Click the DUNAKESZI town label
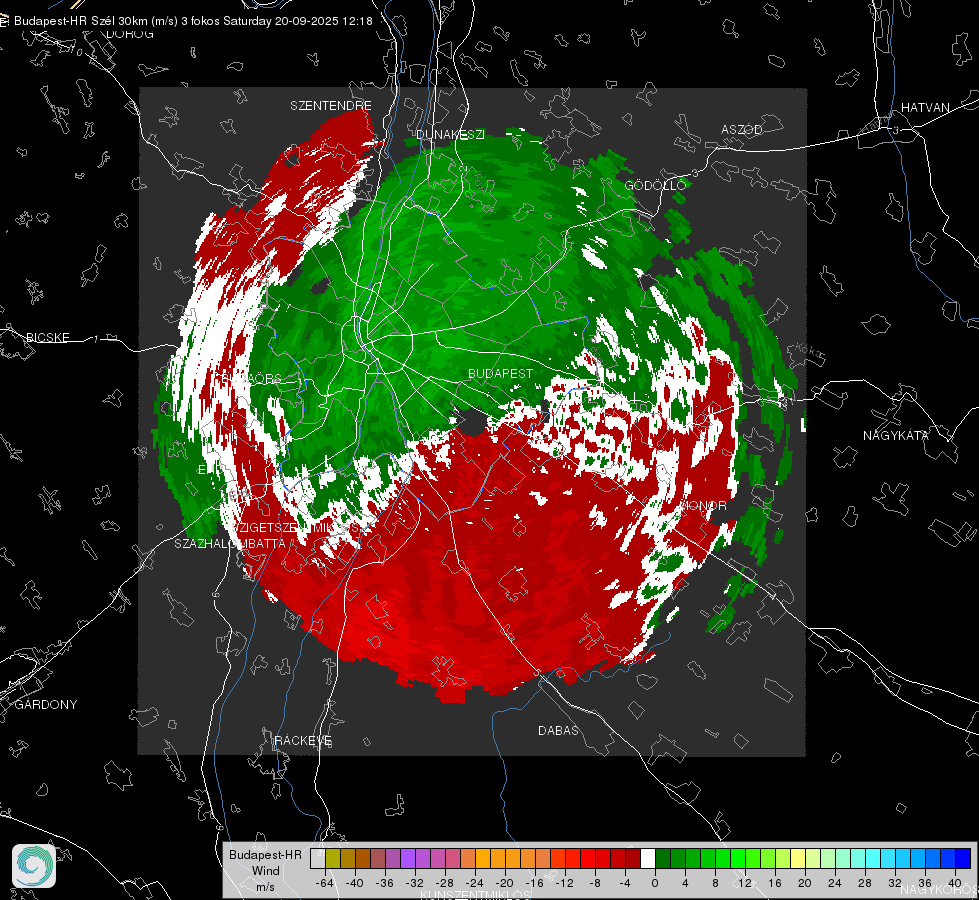 pyautogui.click(x=450, y=134)
